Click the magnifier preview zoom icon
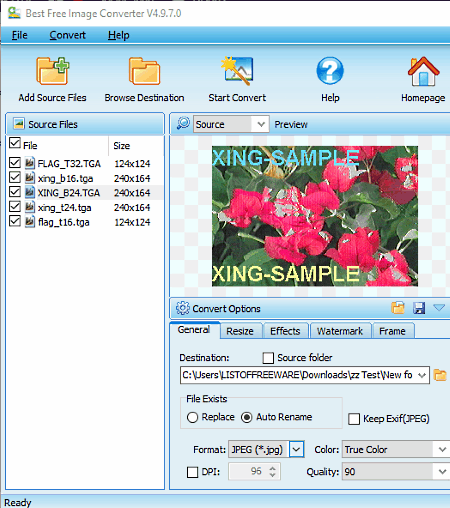450x508 pixels. click(183, 123)
